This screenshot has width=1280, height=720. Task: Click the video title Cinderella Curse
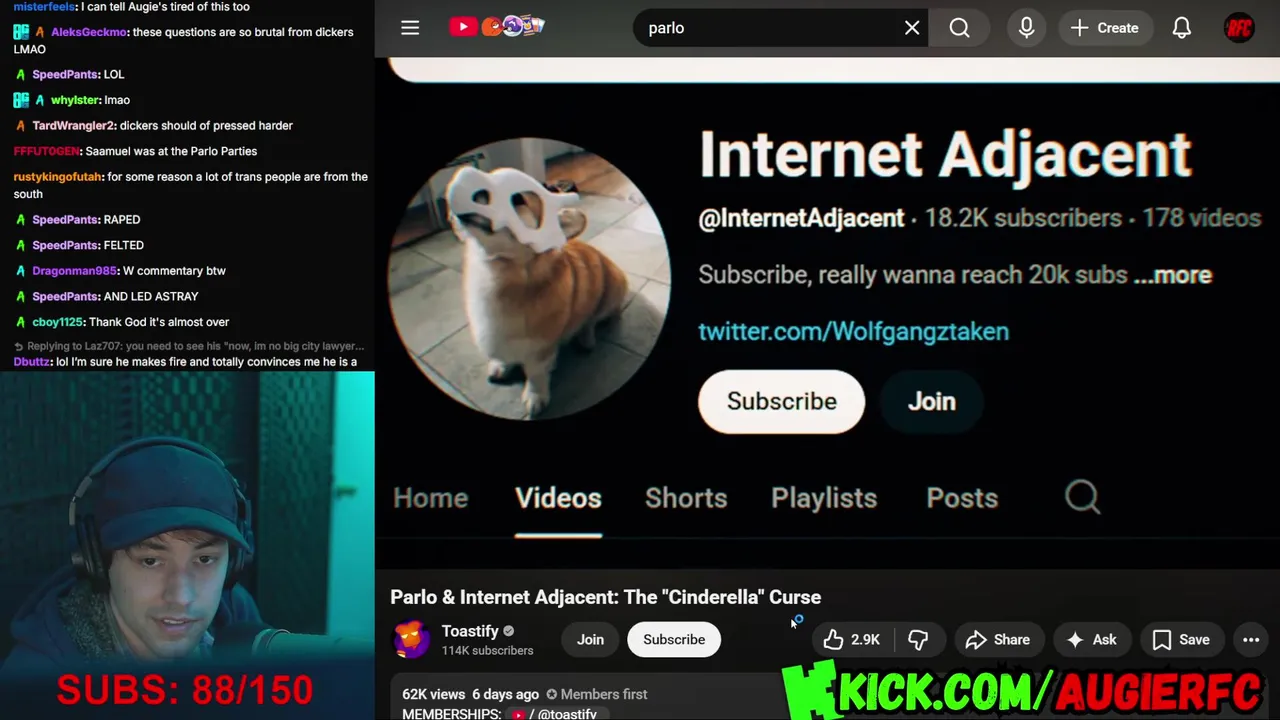[x=605, y=597]
